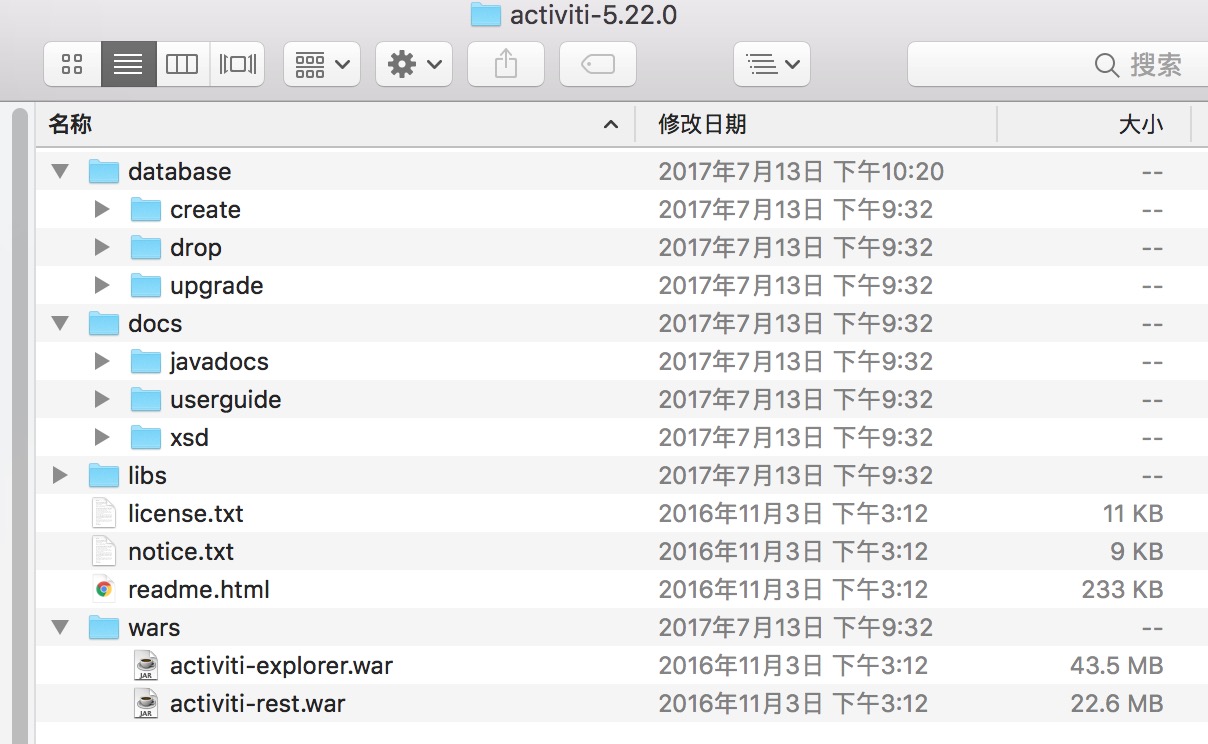1208x744 pixels.
Task: Switch to column view
Action: coord(182,65)
